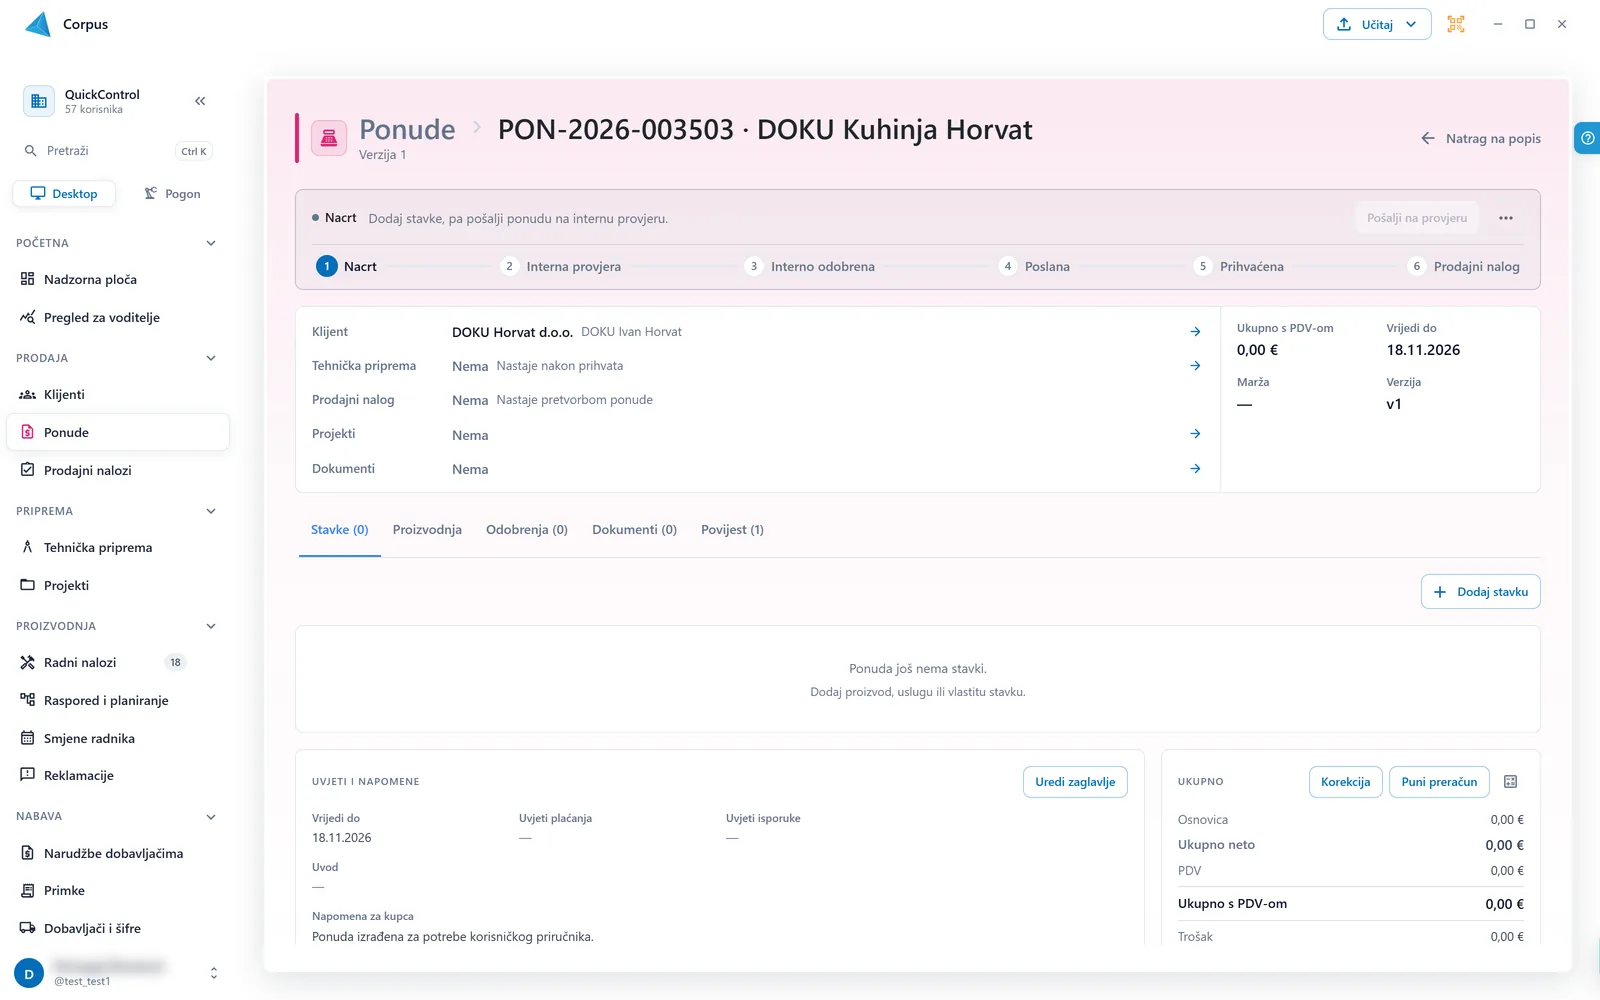Click Uredi zaglavlje button

pos(1075,782)
